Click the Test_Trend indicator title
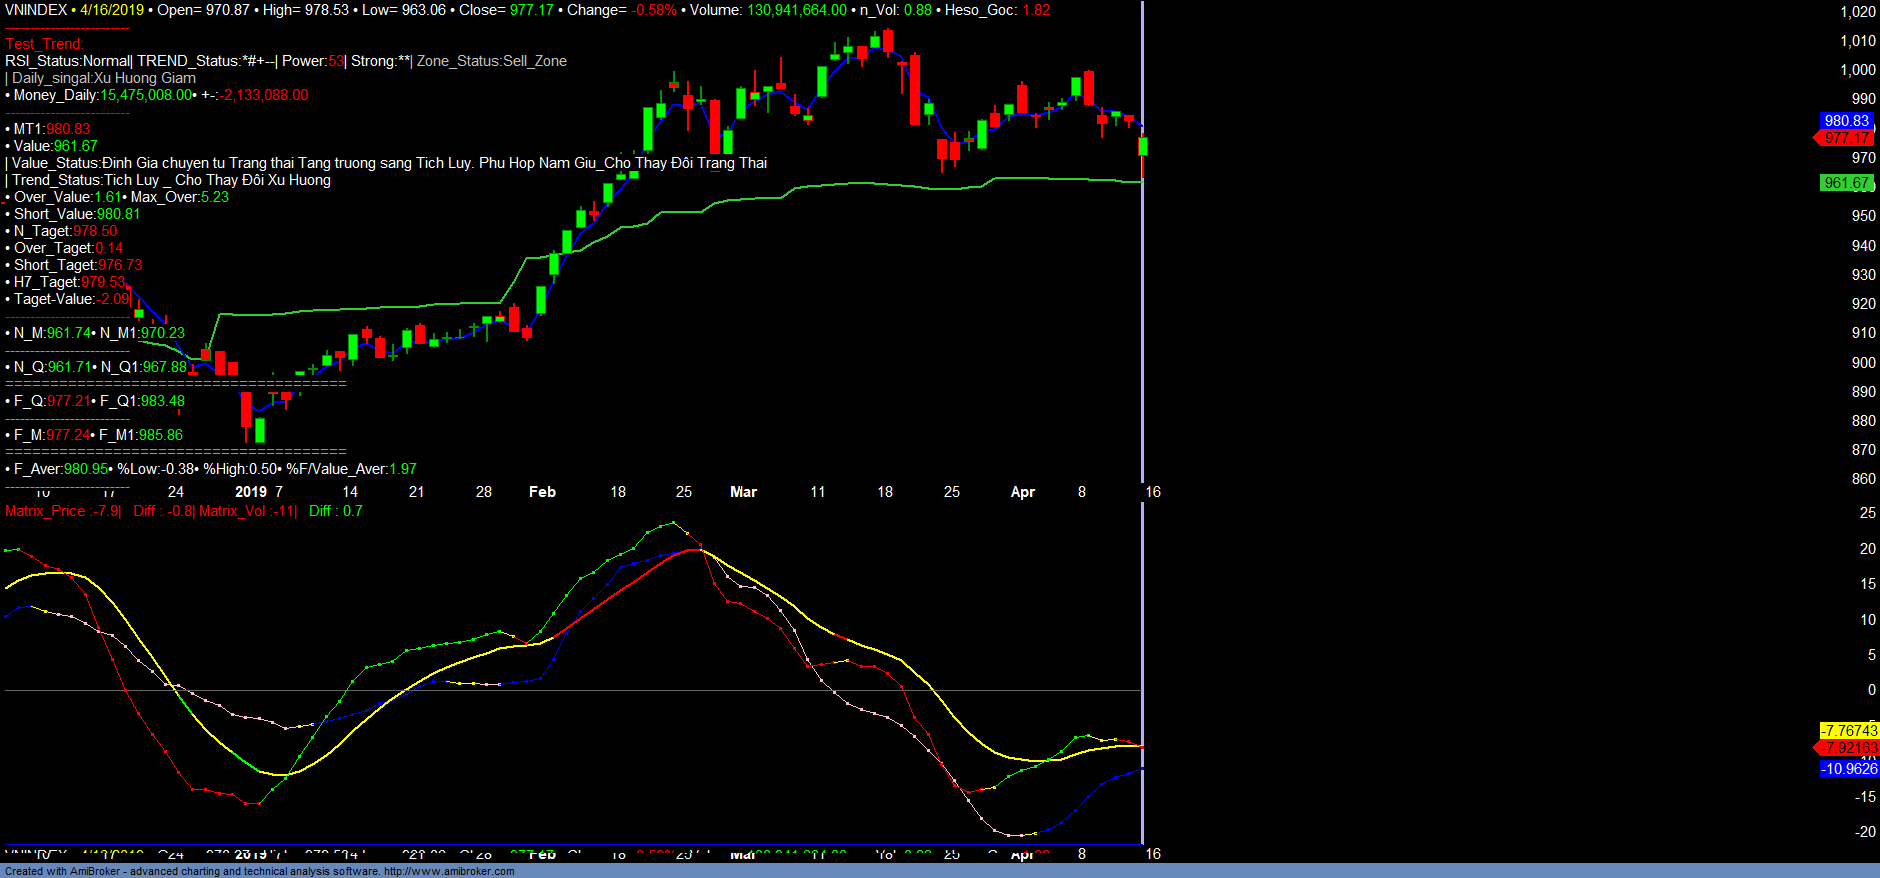 point(44,44)
